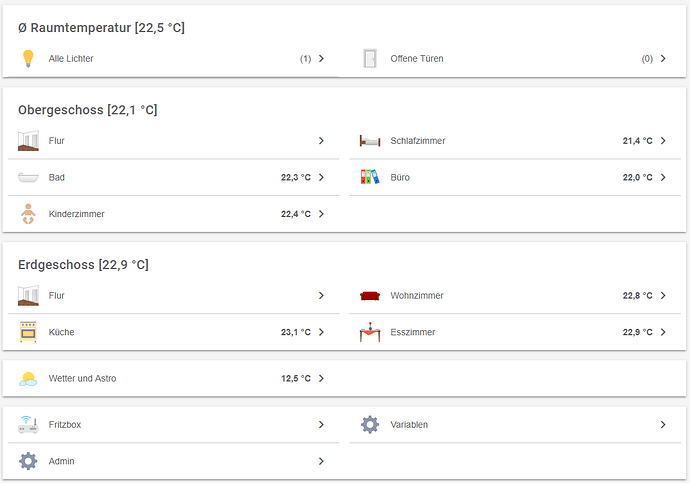Image resolution: width=690 pixels, height=483 pixels.
Task: Click the bathtub icon next to Bad
Action: coord(28,177)
